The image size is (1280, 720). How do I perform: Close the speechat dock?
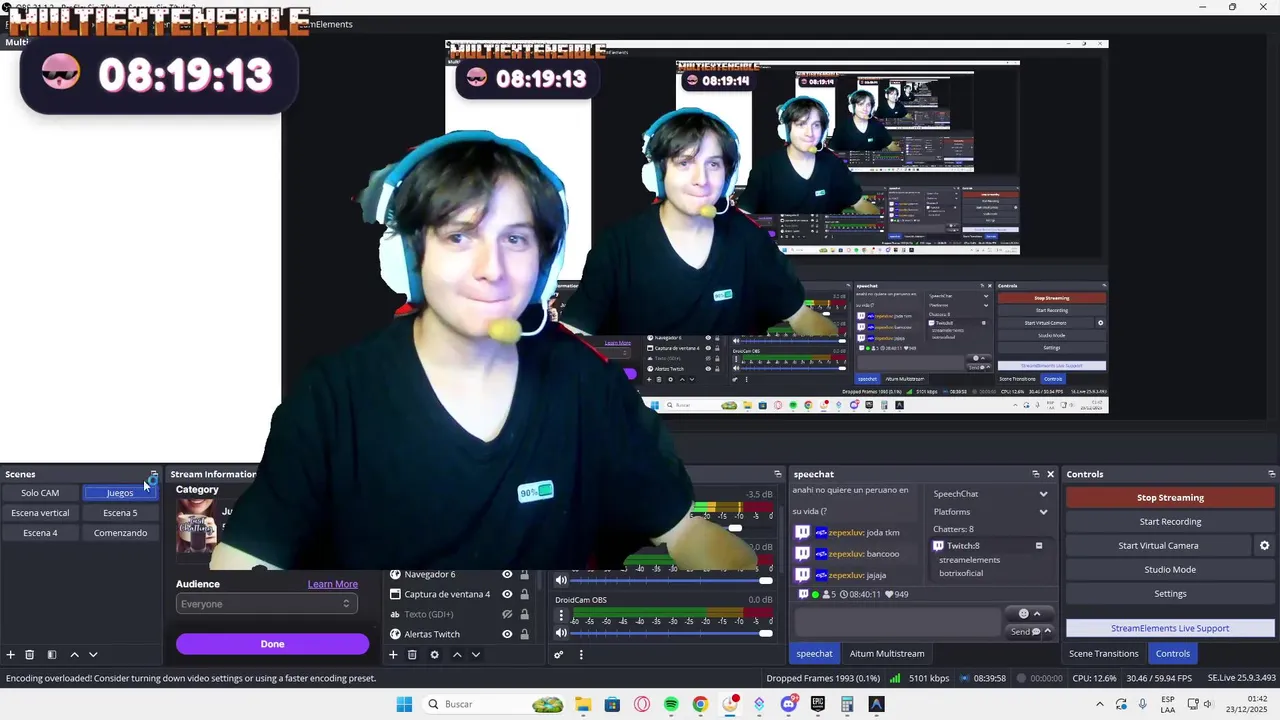click(1050, 474)
